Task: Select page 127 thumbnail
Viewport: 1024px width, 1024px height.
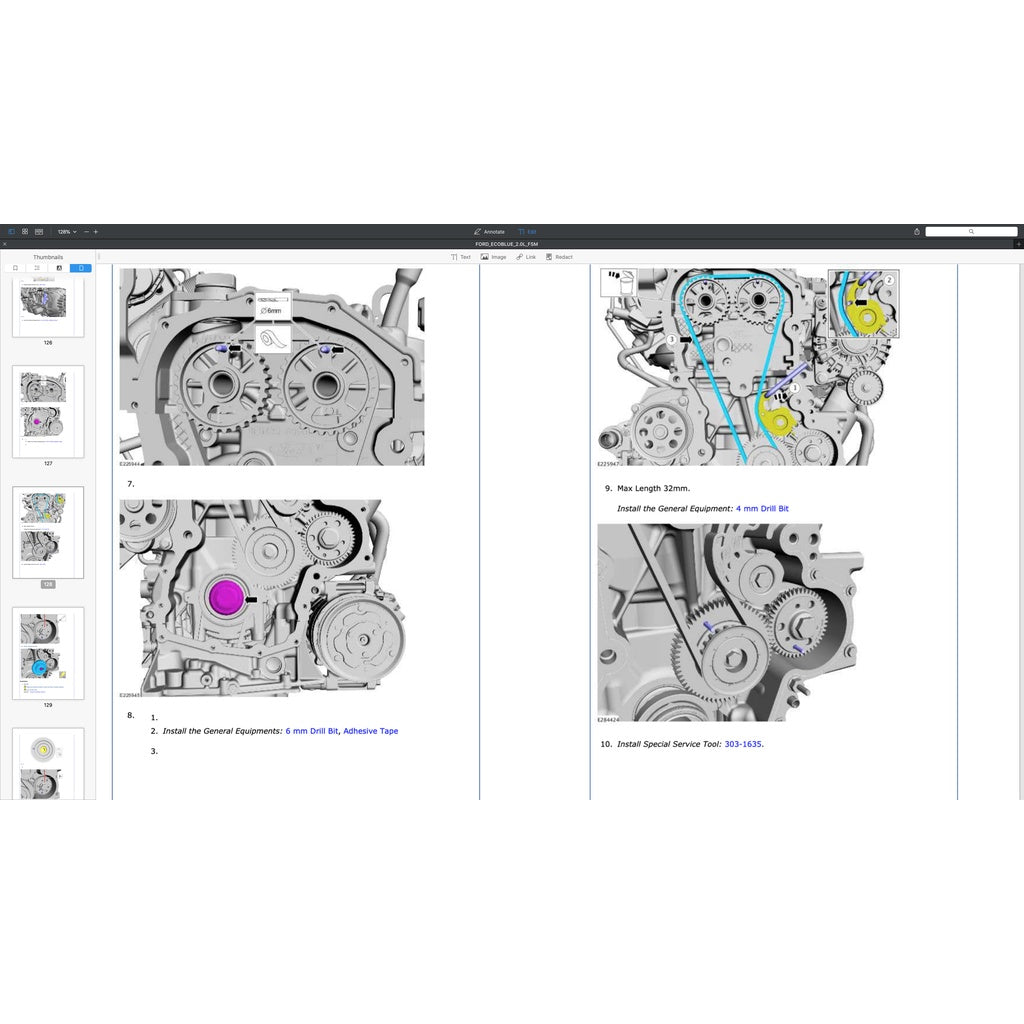Action: coord(47,410)
